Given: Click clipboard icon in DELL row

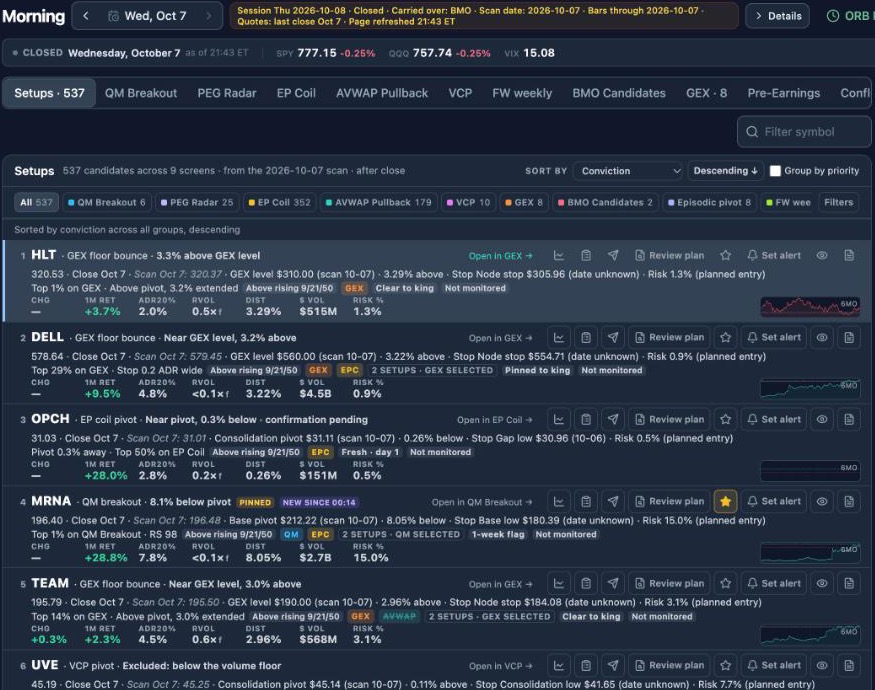Looking at the screenshot, I should tap(586, 338).
